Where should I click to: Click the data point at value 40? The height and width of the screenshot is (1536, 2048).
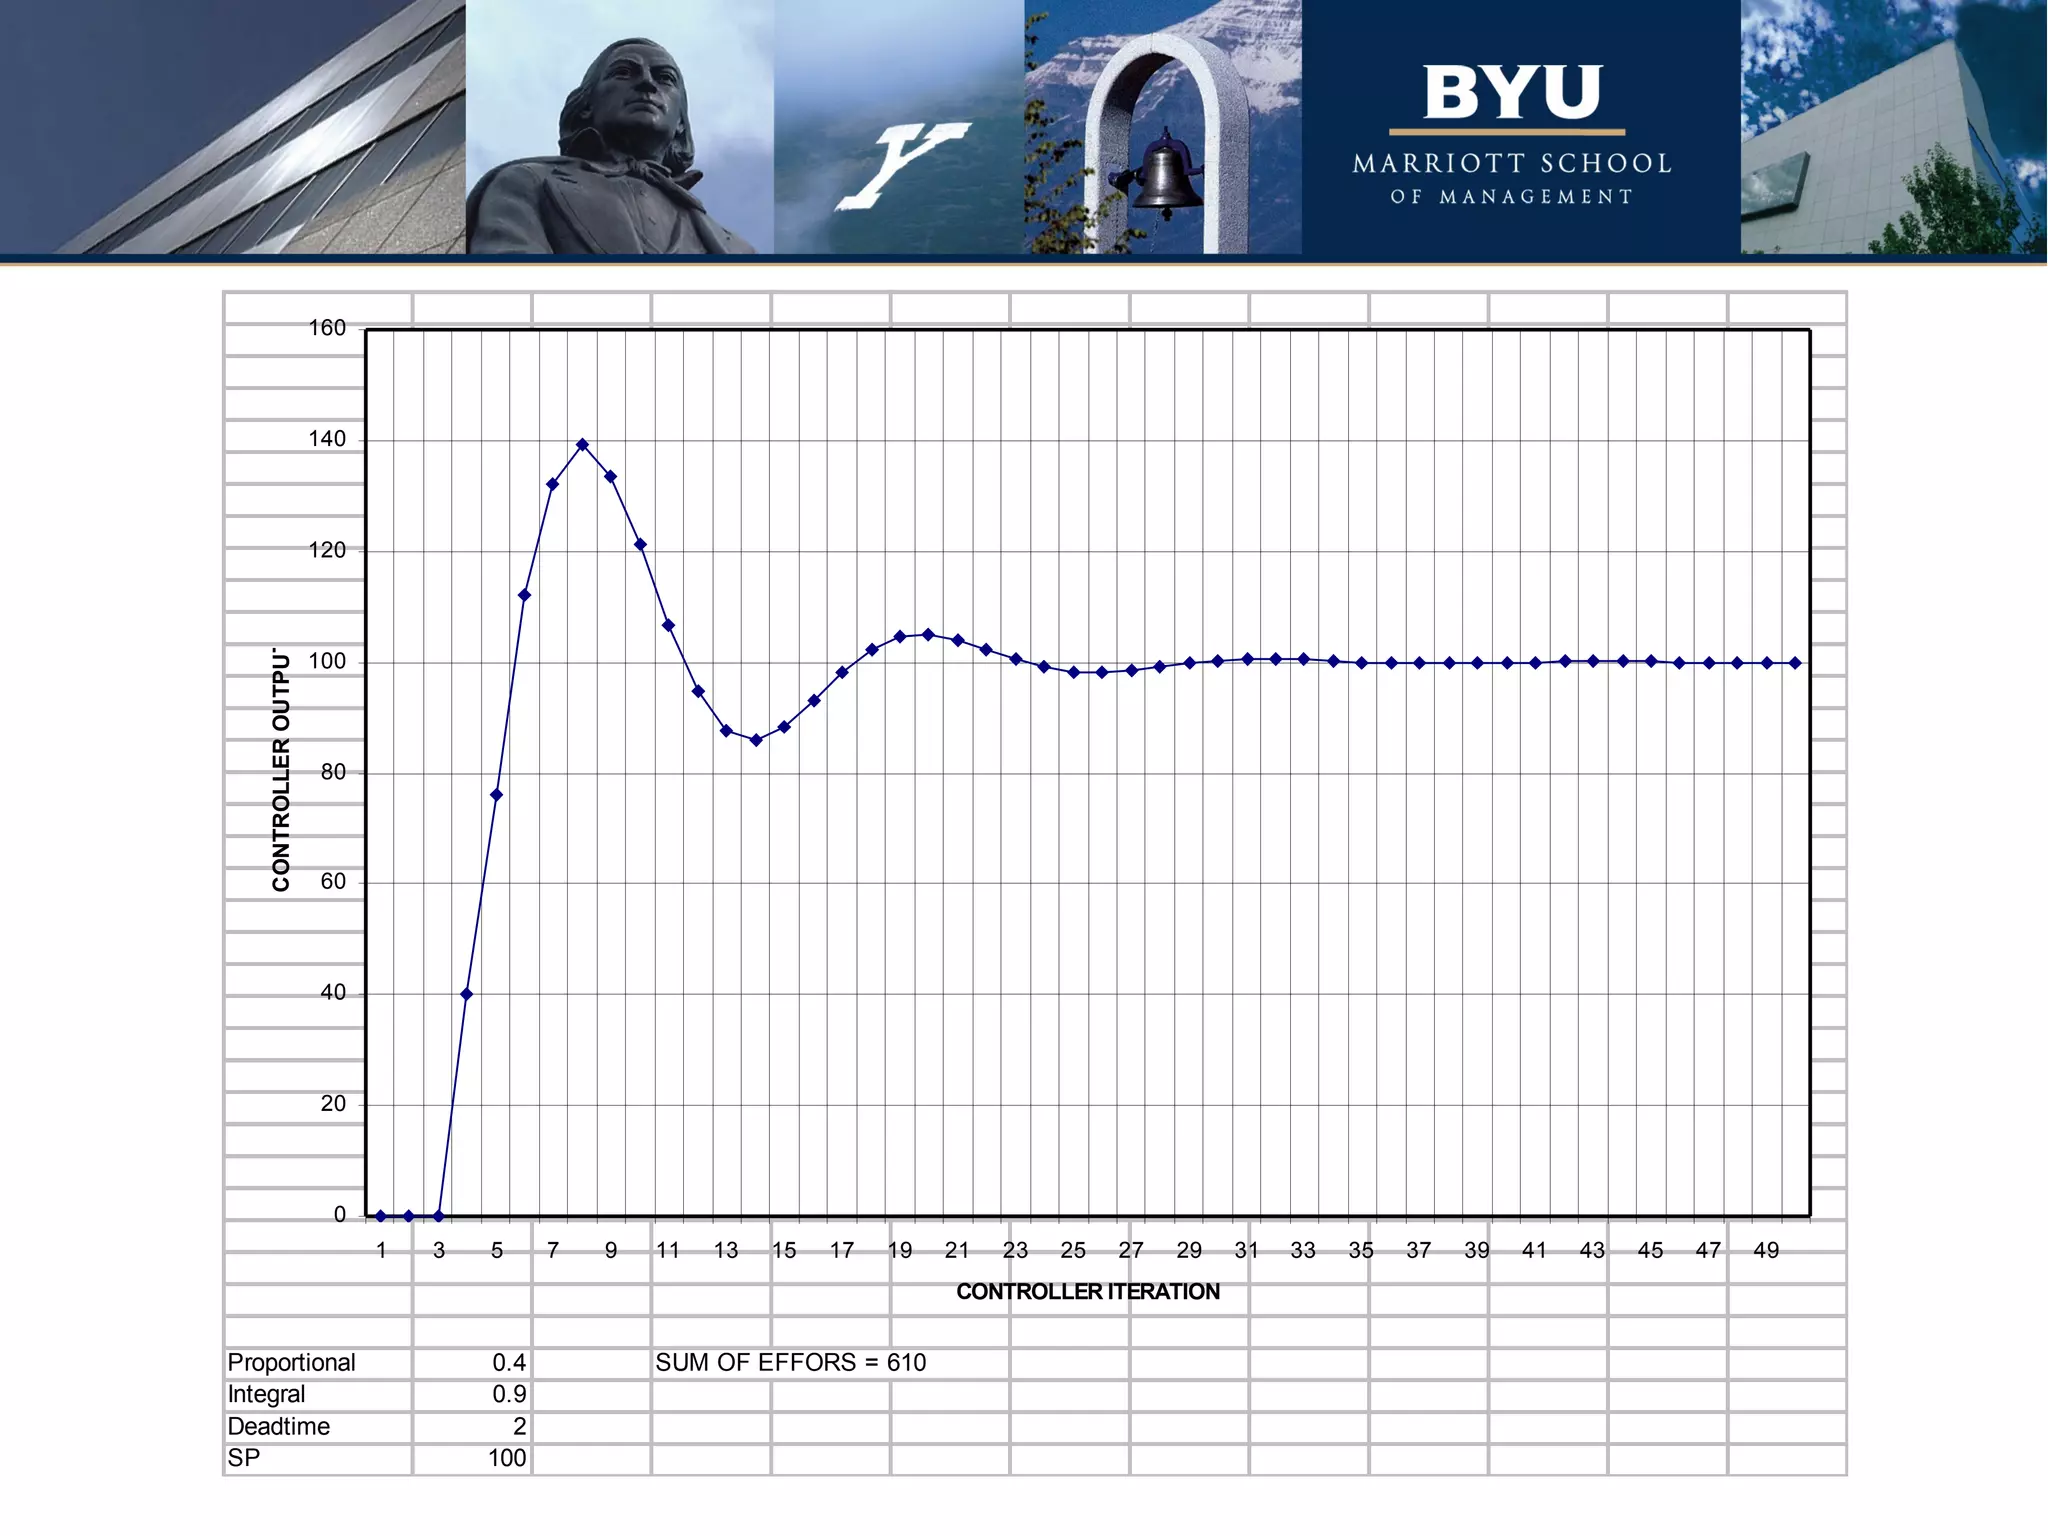coord(467,994)
